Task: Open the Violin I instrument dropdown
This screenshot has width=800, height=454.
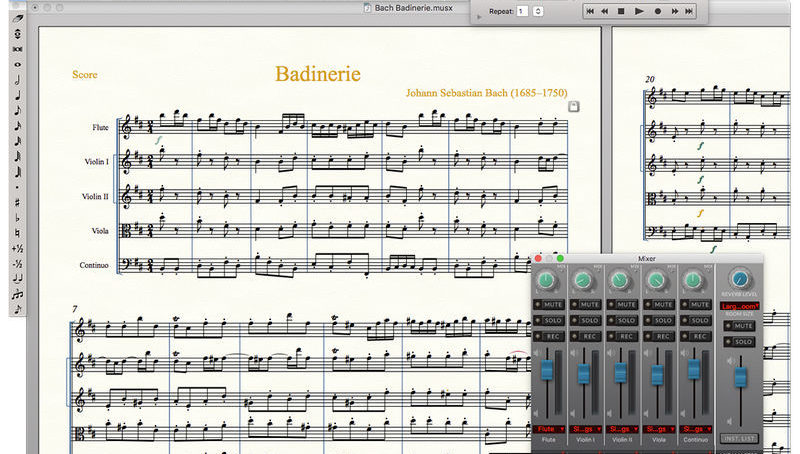Action: 586,429
